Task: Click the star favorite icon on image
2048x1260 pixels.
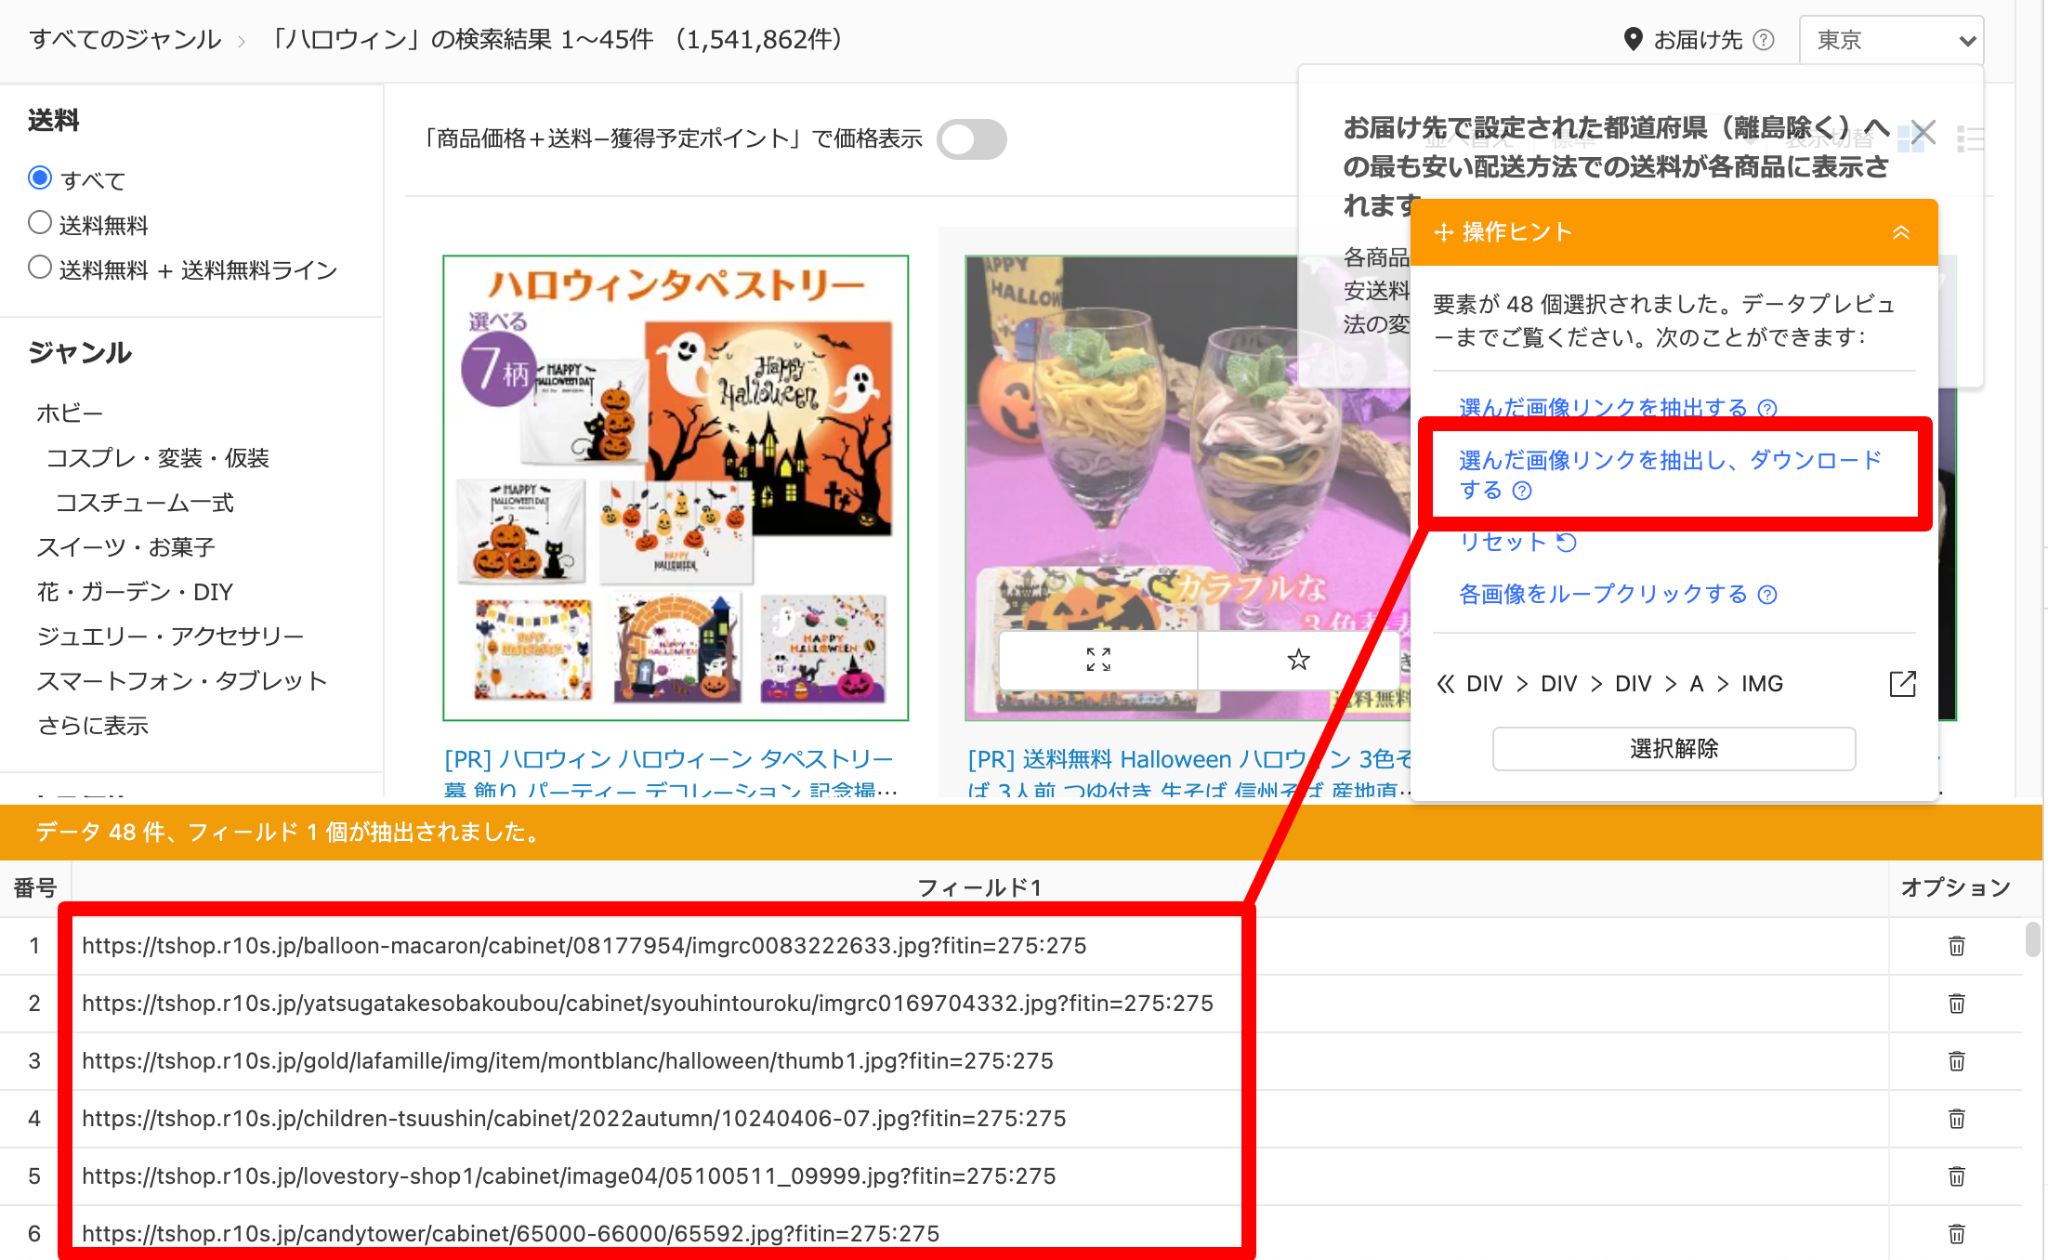Action: (x=1298, y=659)
